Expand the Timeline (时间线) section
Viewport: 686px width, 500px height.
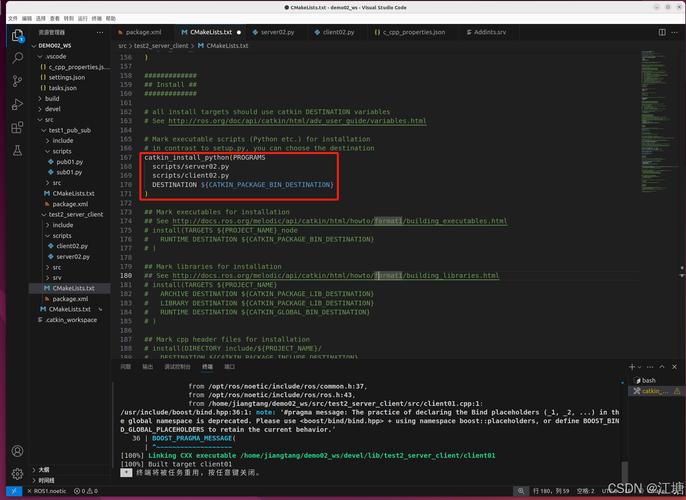click(x=46, y=480)
